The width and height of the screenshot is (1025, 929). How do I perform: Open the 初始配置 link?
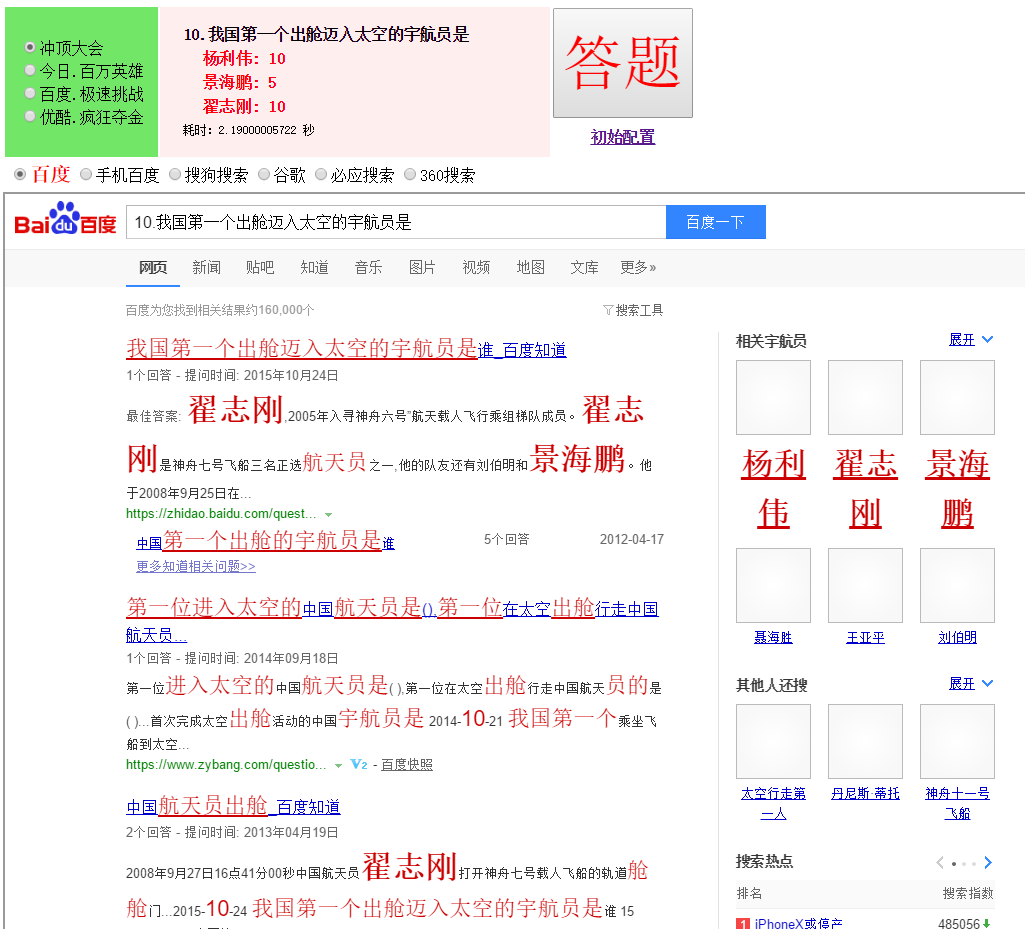622,137
